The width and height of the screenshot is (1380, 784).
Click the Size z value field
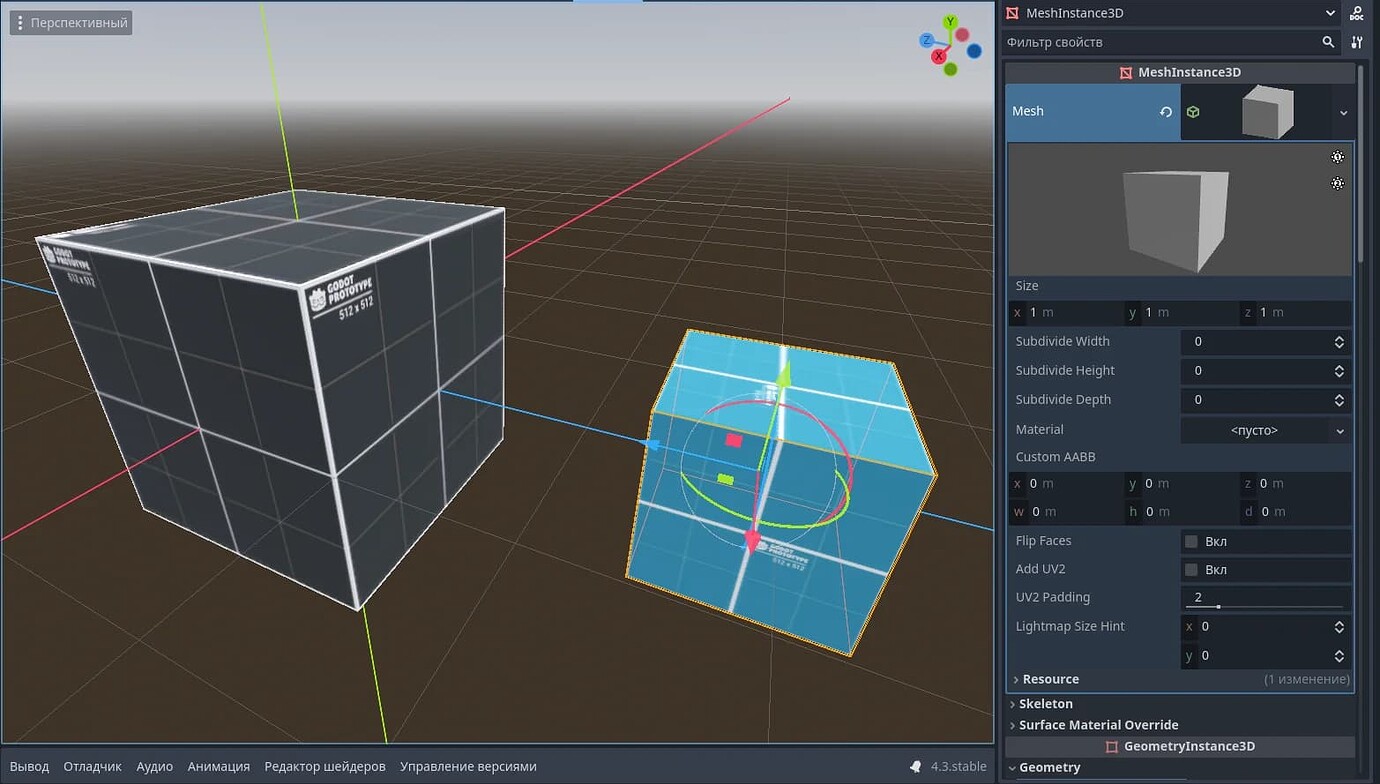[1296, 312]
